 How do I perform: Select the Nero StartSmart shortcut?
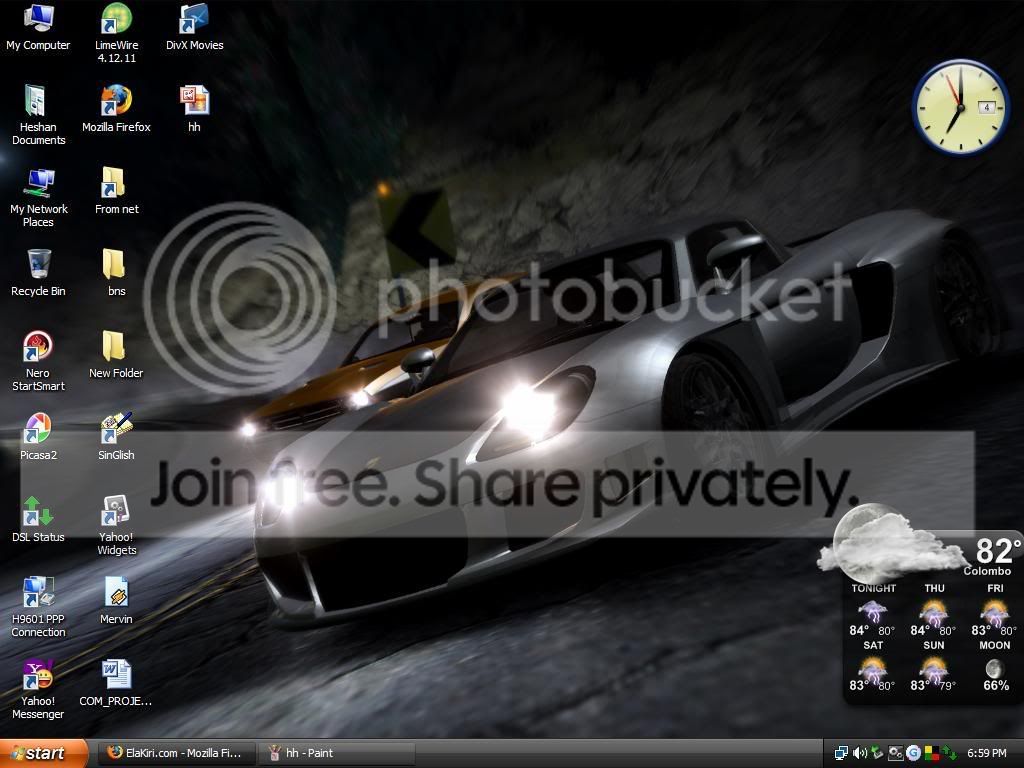click(38, 361)
